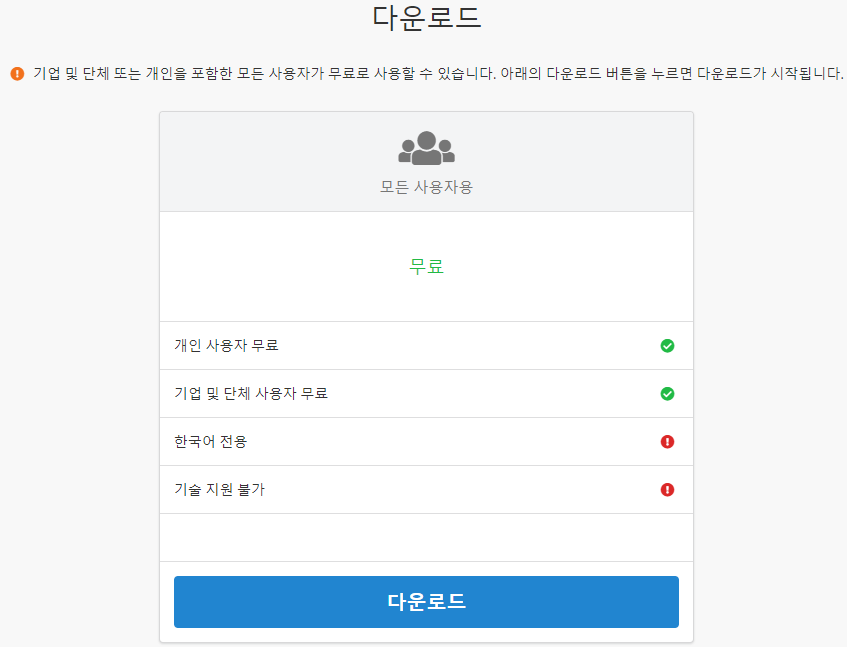
Task: Click the blue 다운로드 button
Action: tap(426, 602)
